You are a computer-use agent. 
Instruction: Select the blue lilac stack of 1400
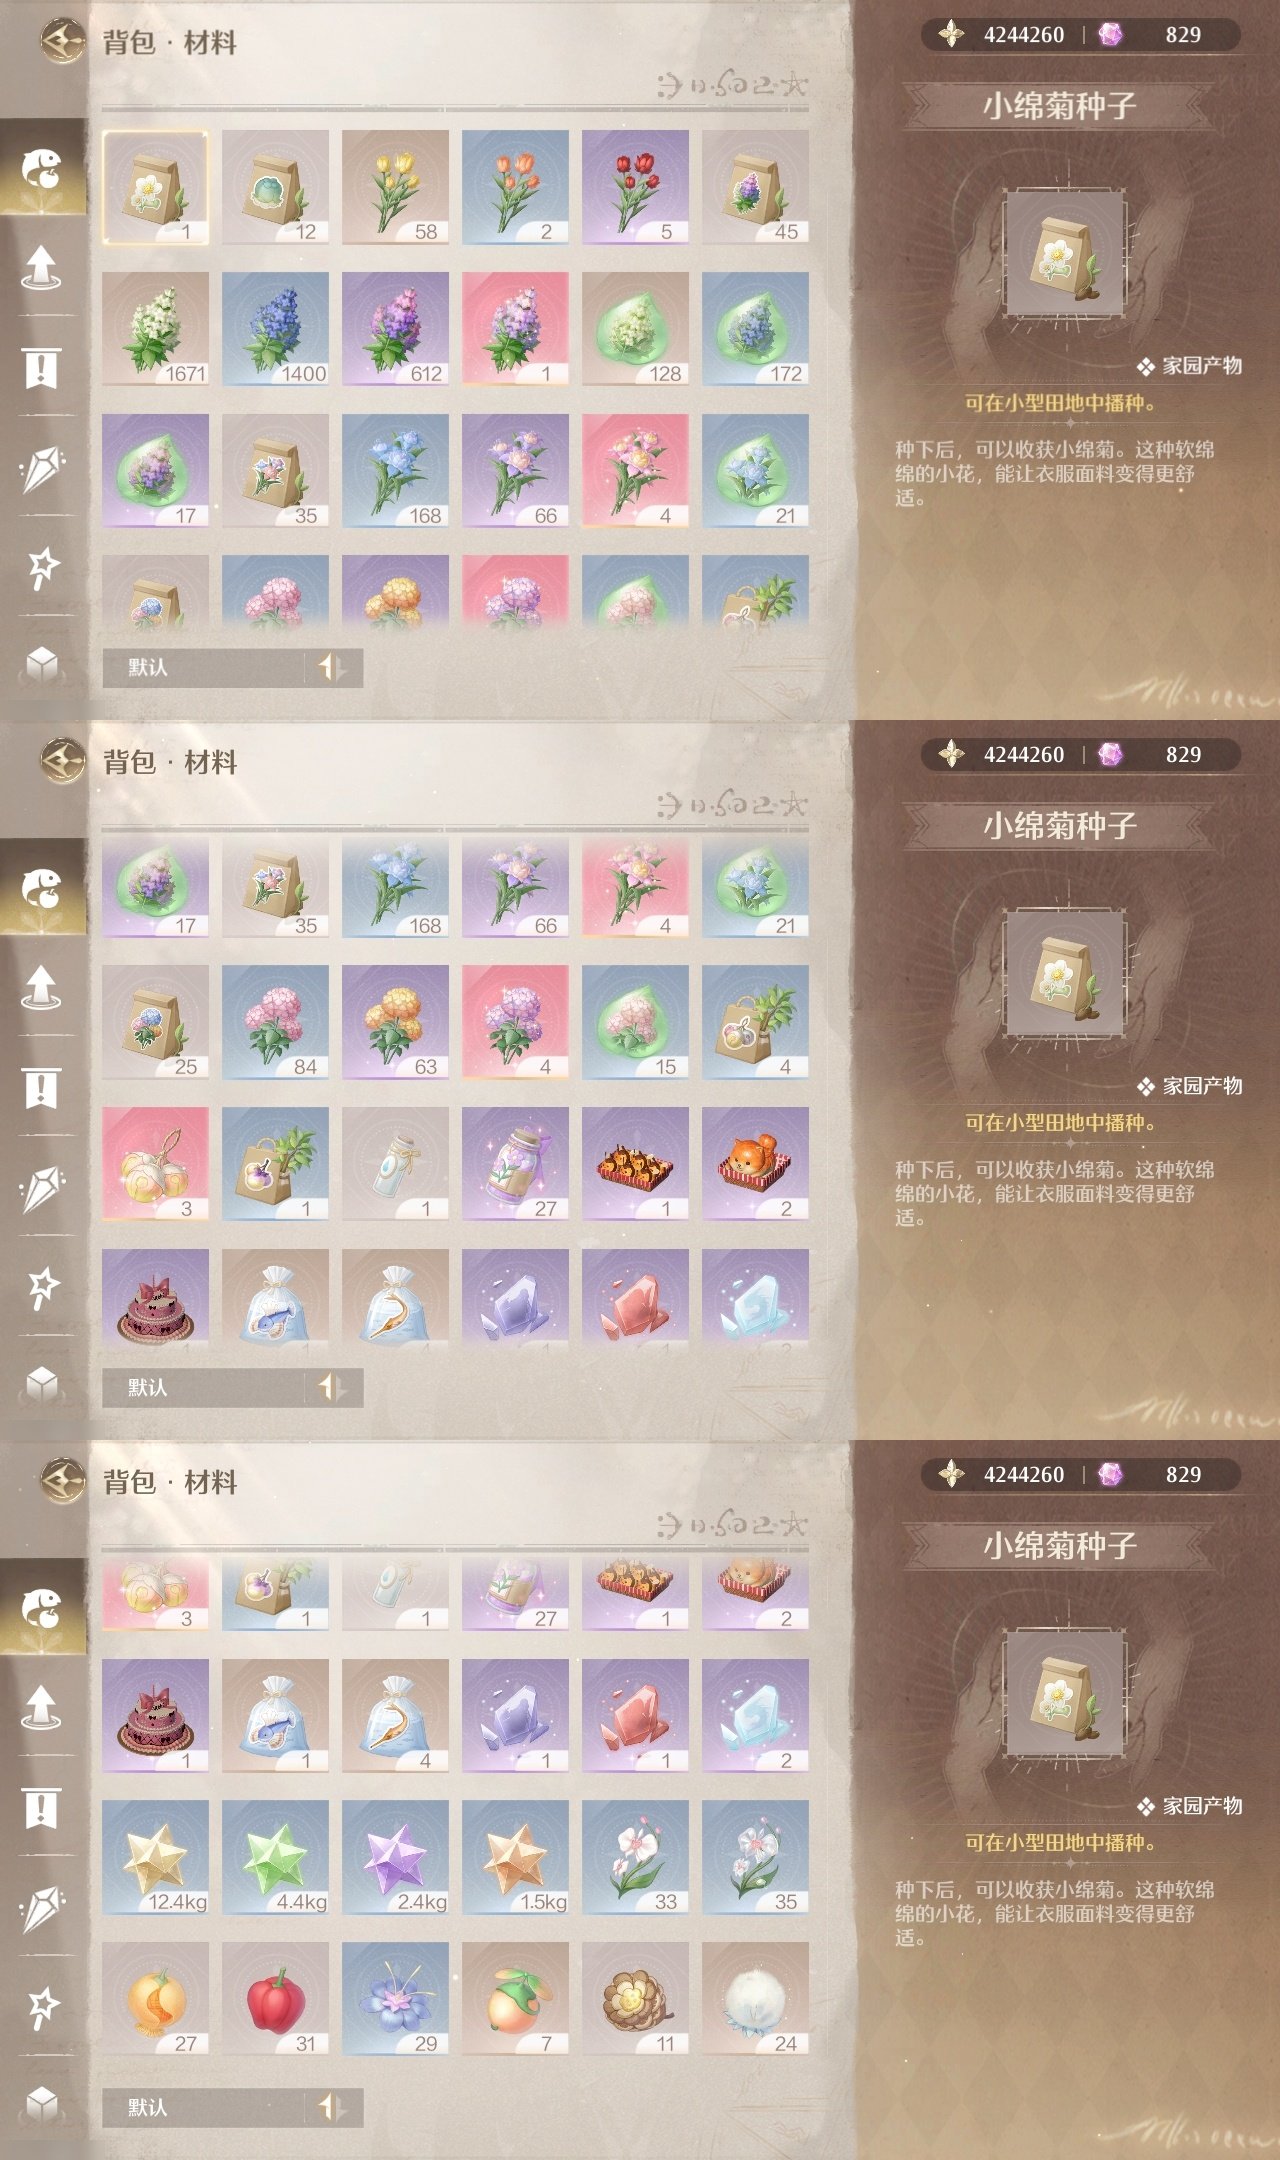(x=275, y=329)
